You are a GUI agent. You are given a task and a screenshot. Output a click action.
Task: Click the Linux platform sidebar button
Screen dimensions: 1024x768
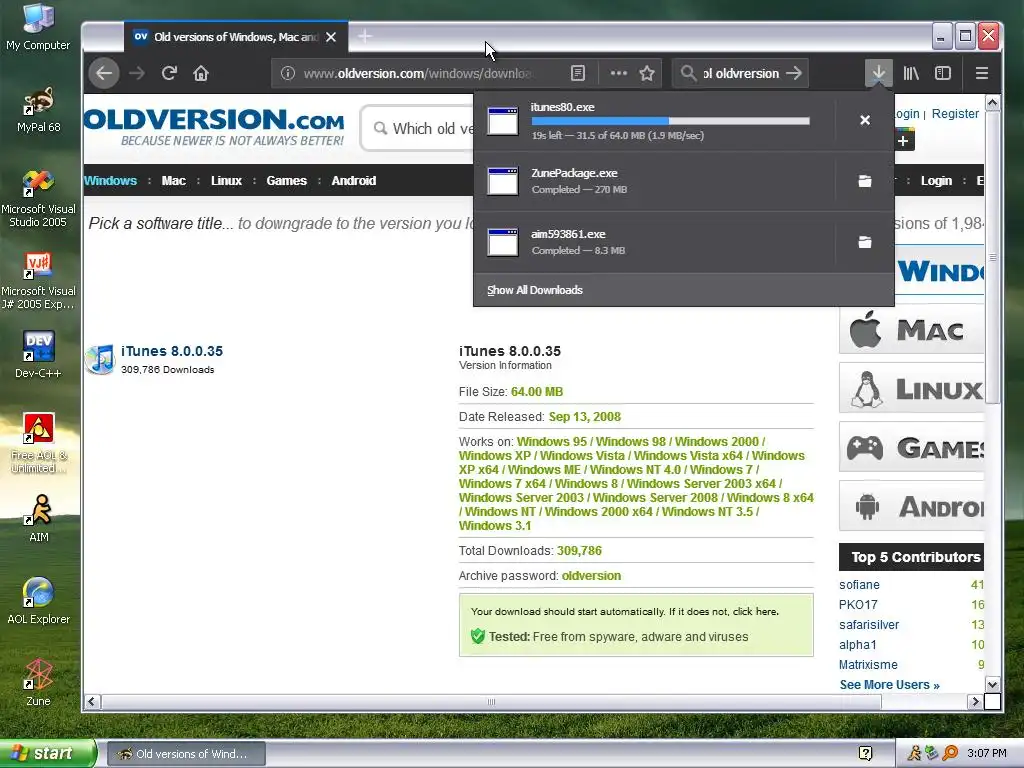912,388
